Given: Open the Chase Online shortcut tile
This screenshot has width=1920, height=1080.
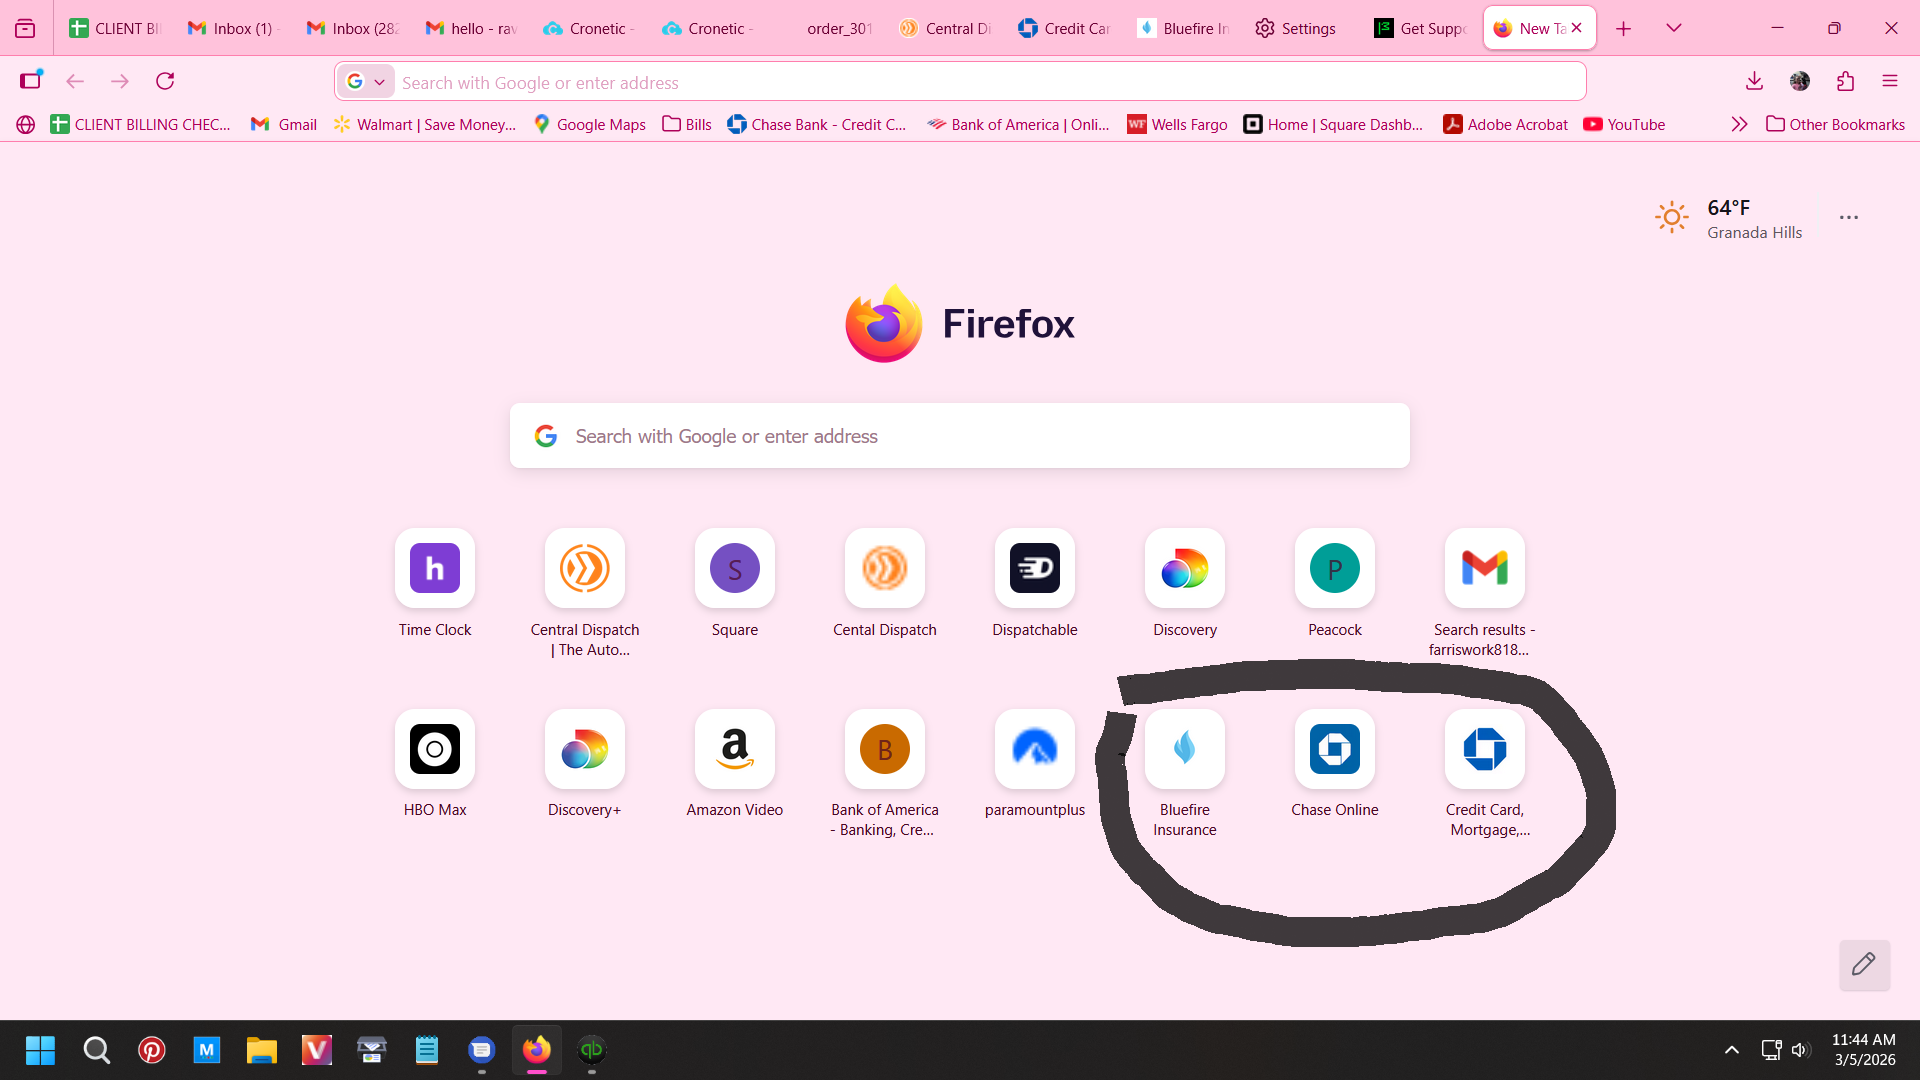Looking at the screenshot, I should pos(1334,750).
